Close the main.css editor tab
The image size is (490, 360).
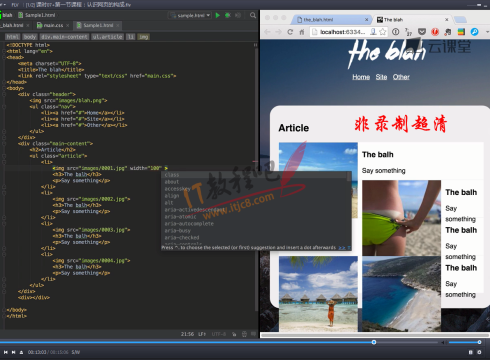point(68,25)
